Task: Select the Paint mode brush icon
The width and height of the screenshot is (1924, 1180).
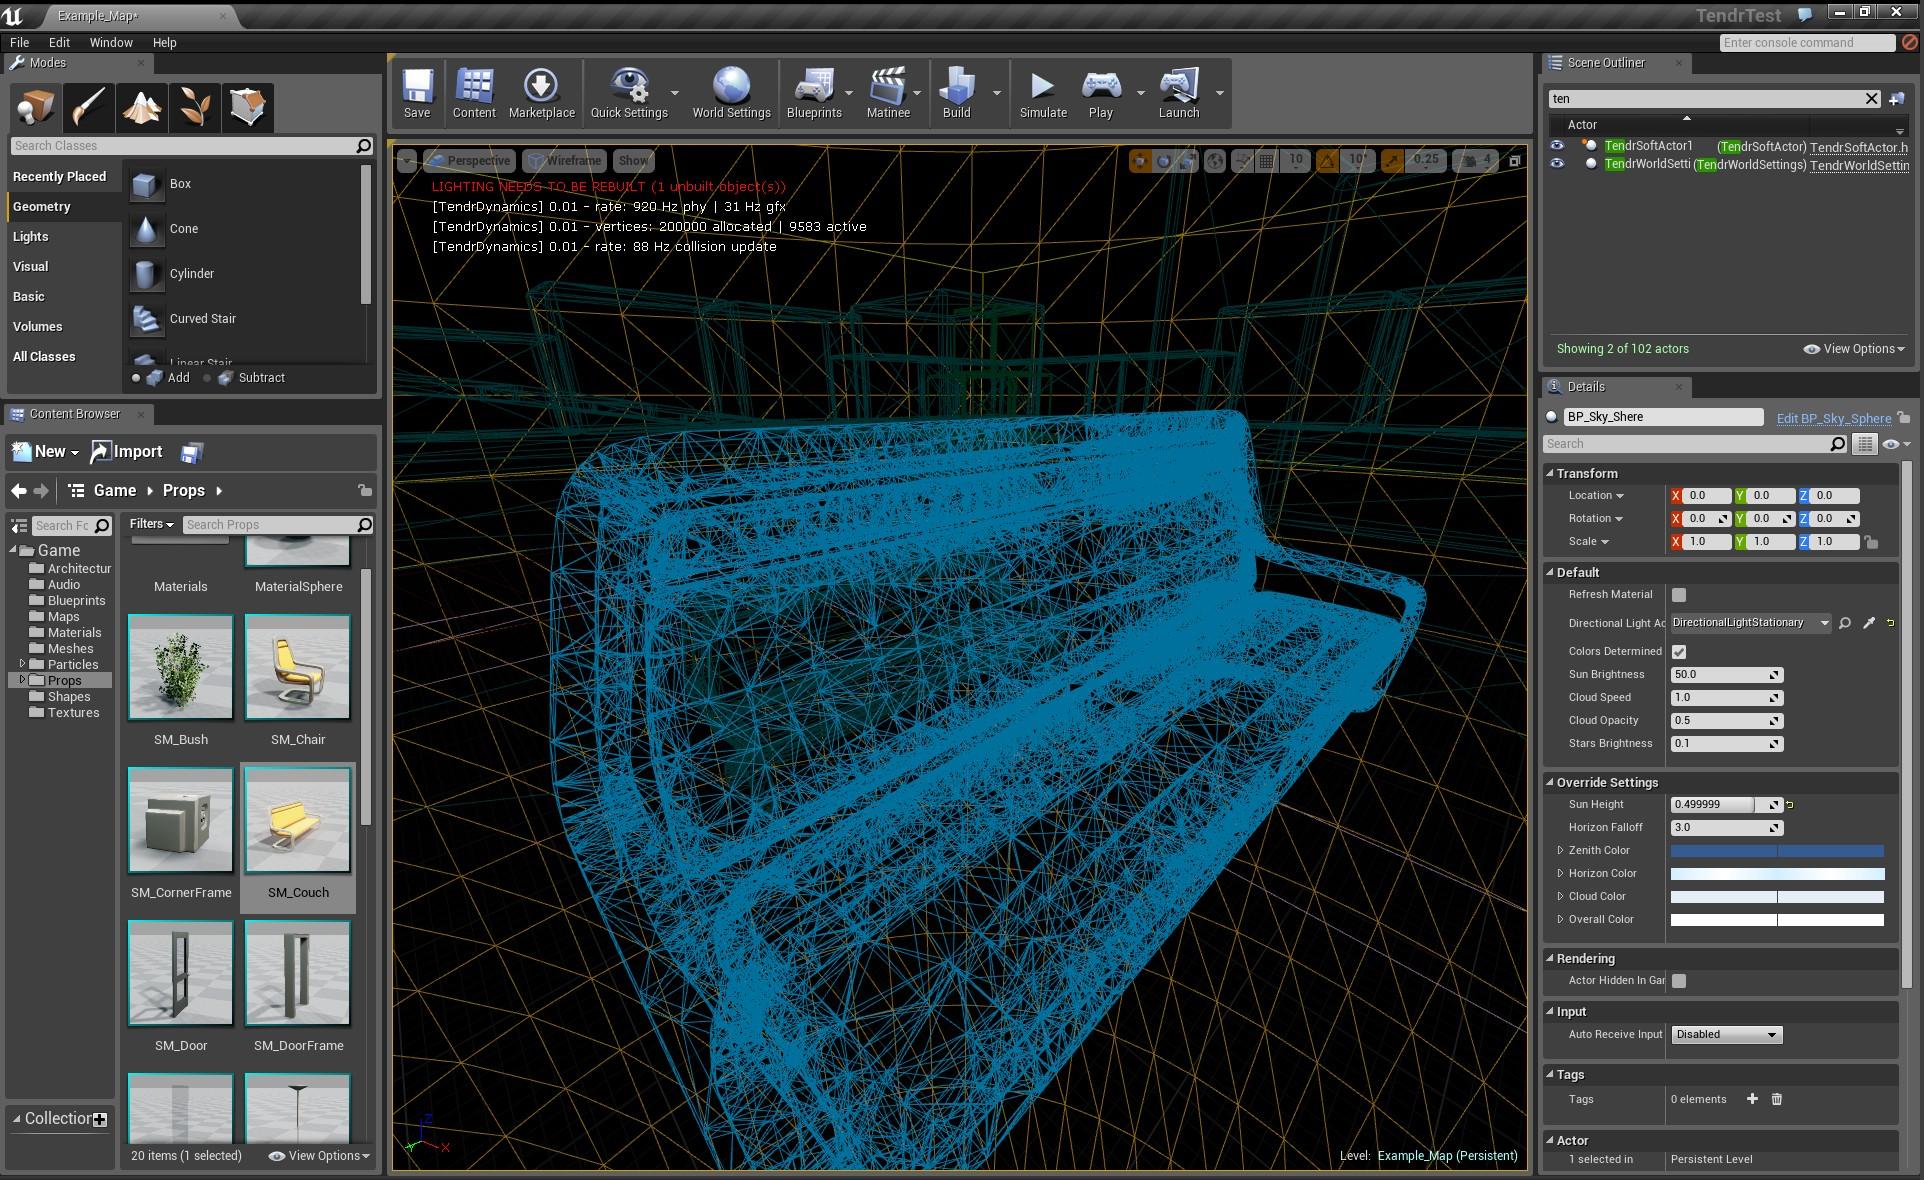Action: (89, 107)
